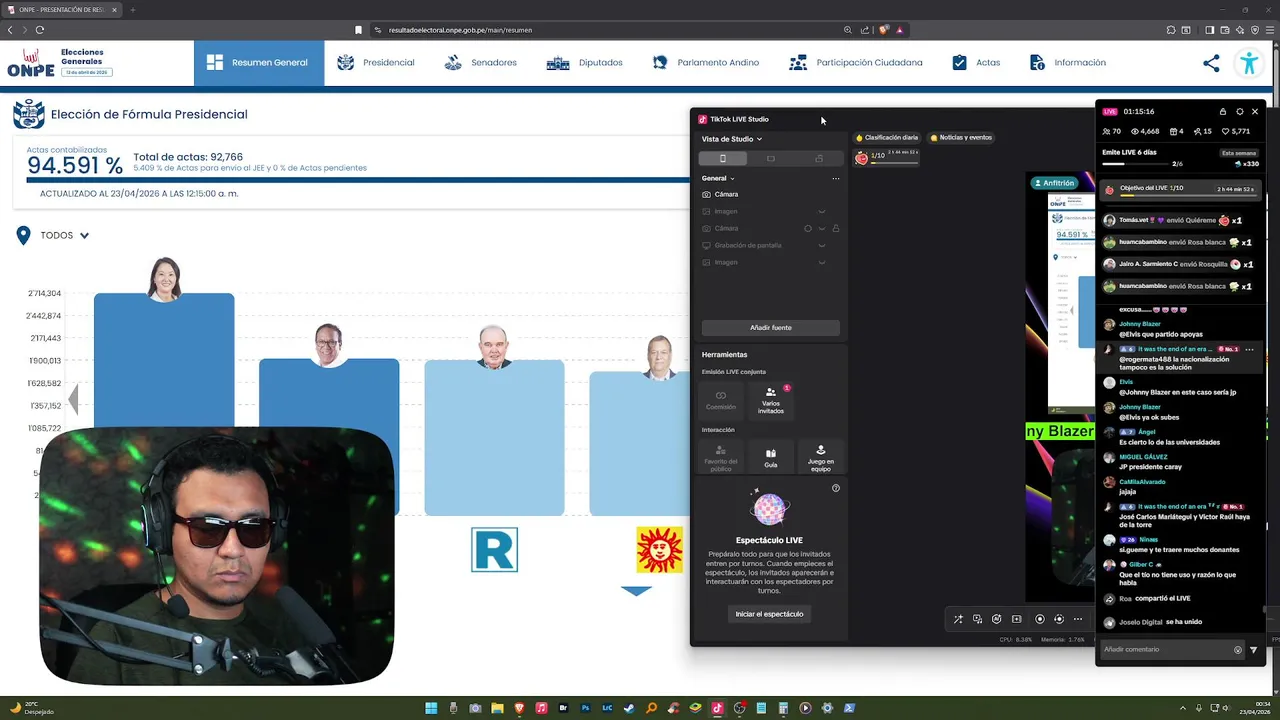Click the Esta semana button
Viewport: 1280px width, 720px height.
point(1239,153)
